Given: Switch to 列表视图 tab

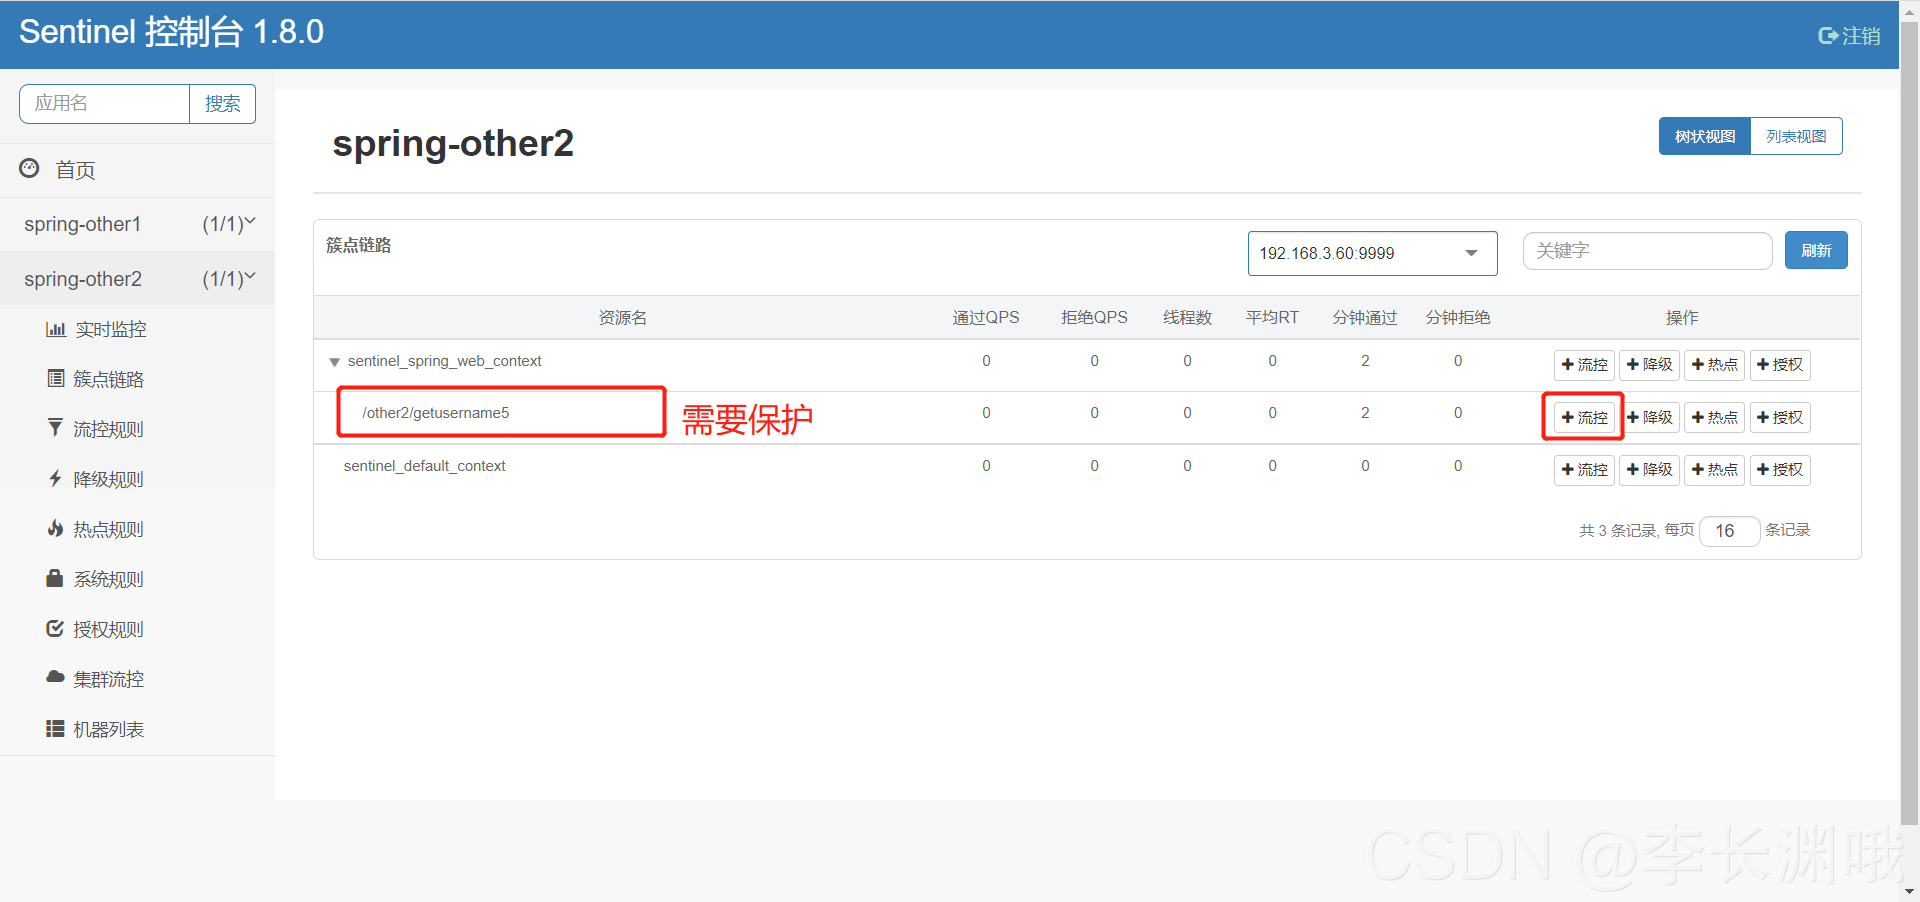Looking at the screenshot, I should (1796, 136).
